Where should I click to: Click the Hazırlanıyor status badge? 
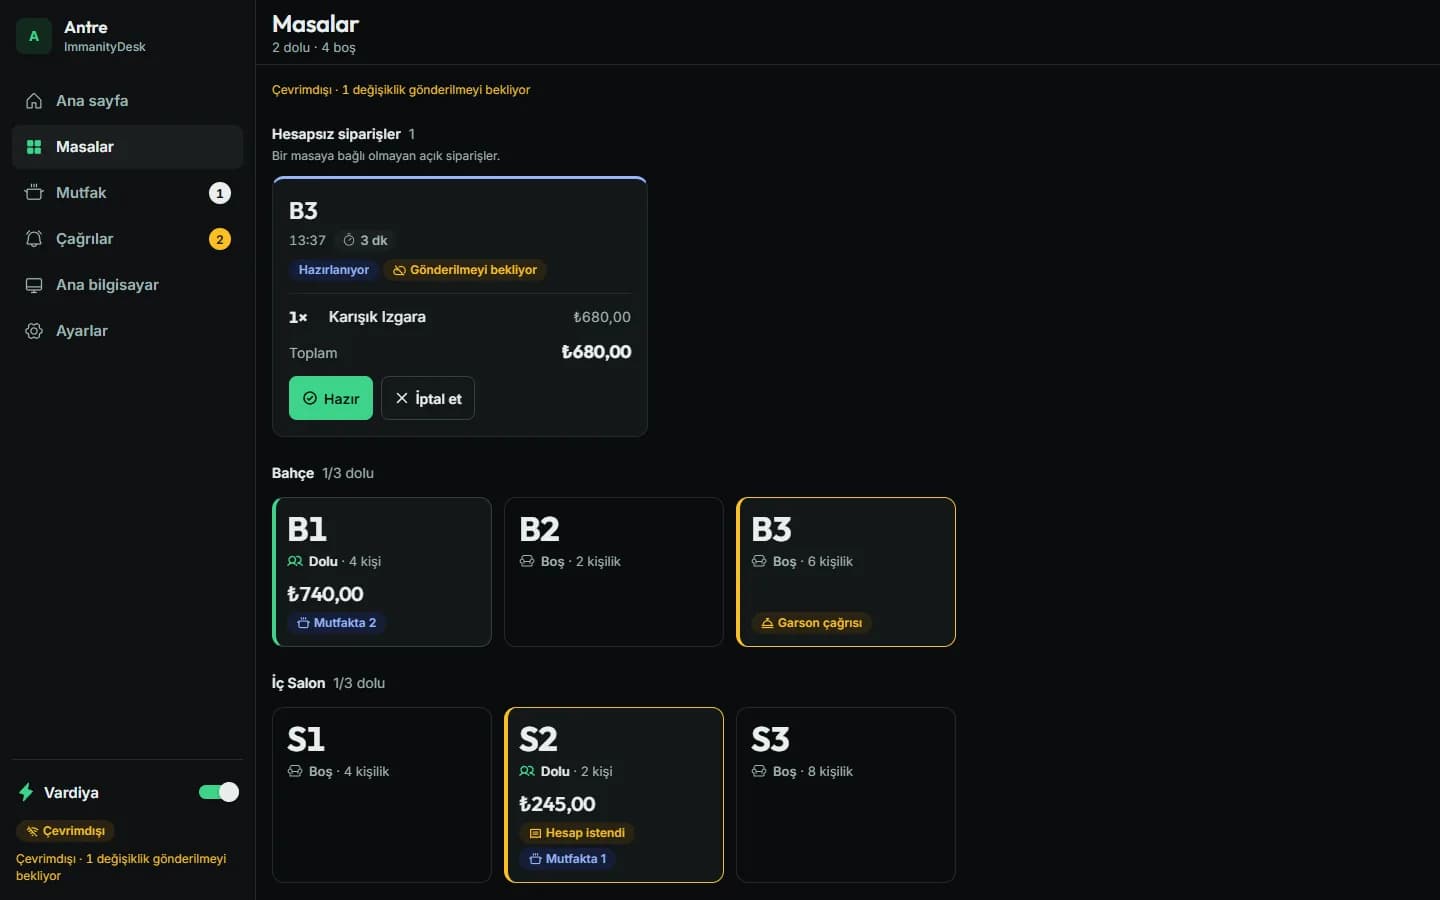coord(334,270)
